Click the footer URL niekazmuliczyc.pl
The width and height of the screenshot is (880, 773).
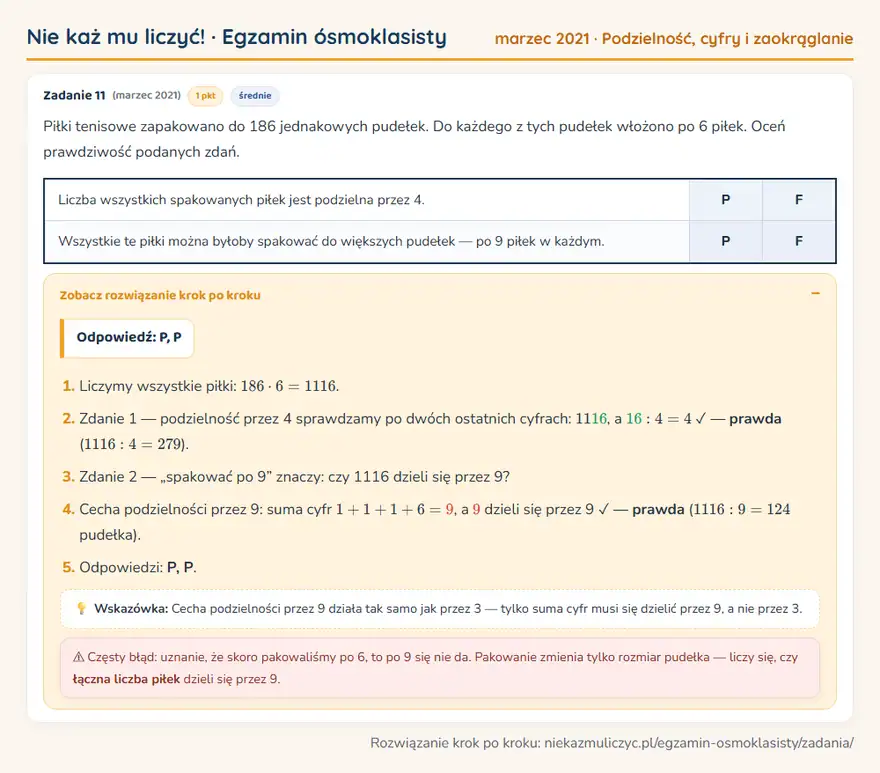pyautogui.click(x=699, y=743)
